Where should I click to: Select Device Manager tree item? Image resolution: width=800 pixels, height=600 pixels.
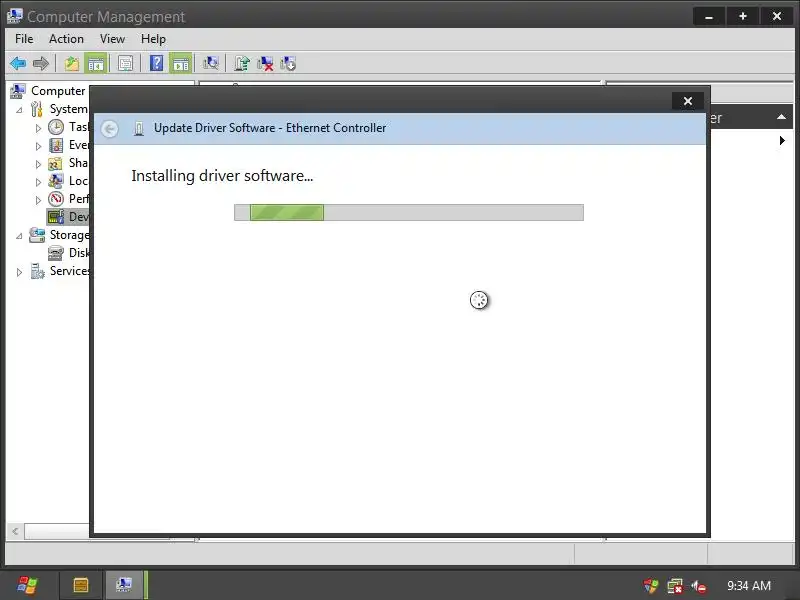coord(68,217)
